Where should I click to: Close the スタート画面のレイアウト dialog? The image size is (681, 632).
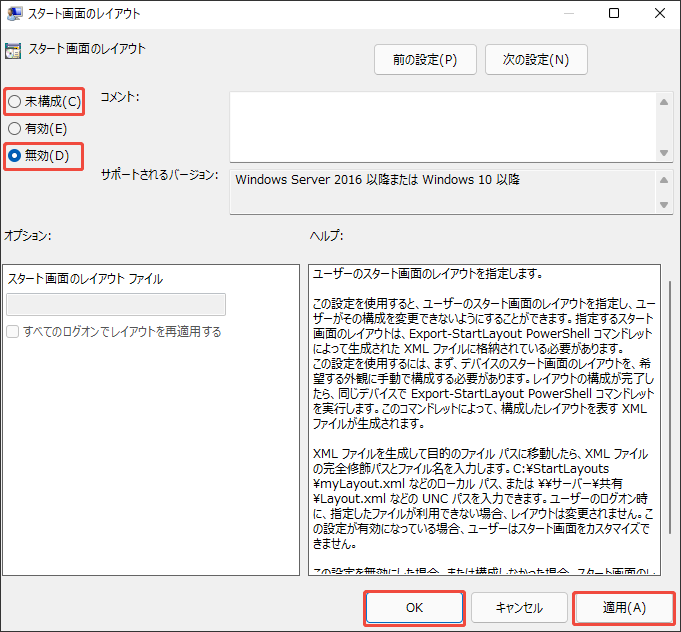(660, 13)
